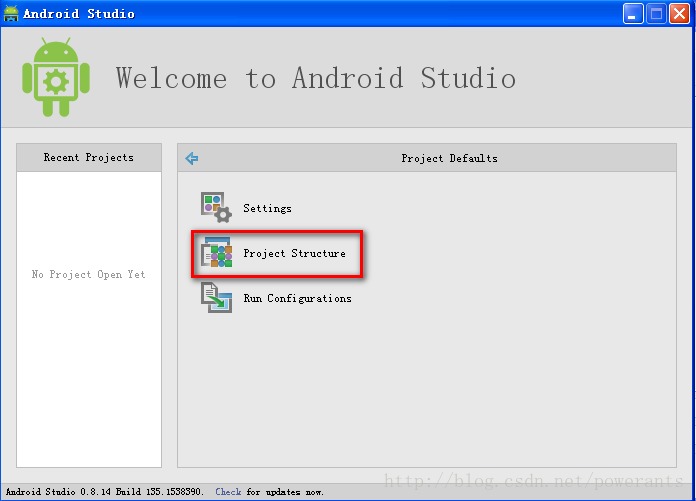Select the Project Structure text entry
The image size is (696, 501).
coord(294,253)
